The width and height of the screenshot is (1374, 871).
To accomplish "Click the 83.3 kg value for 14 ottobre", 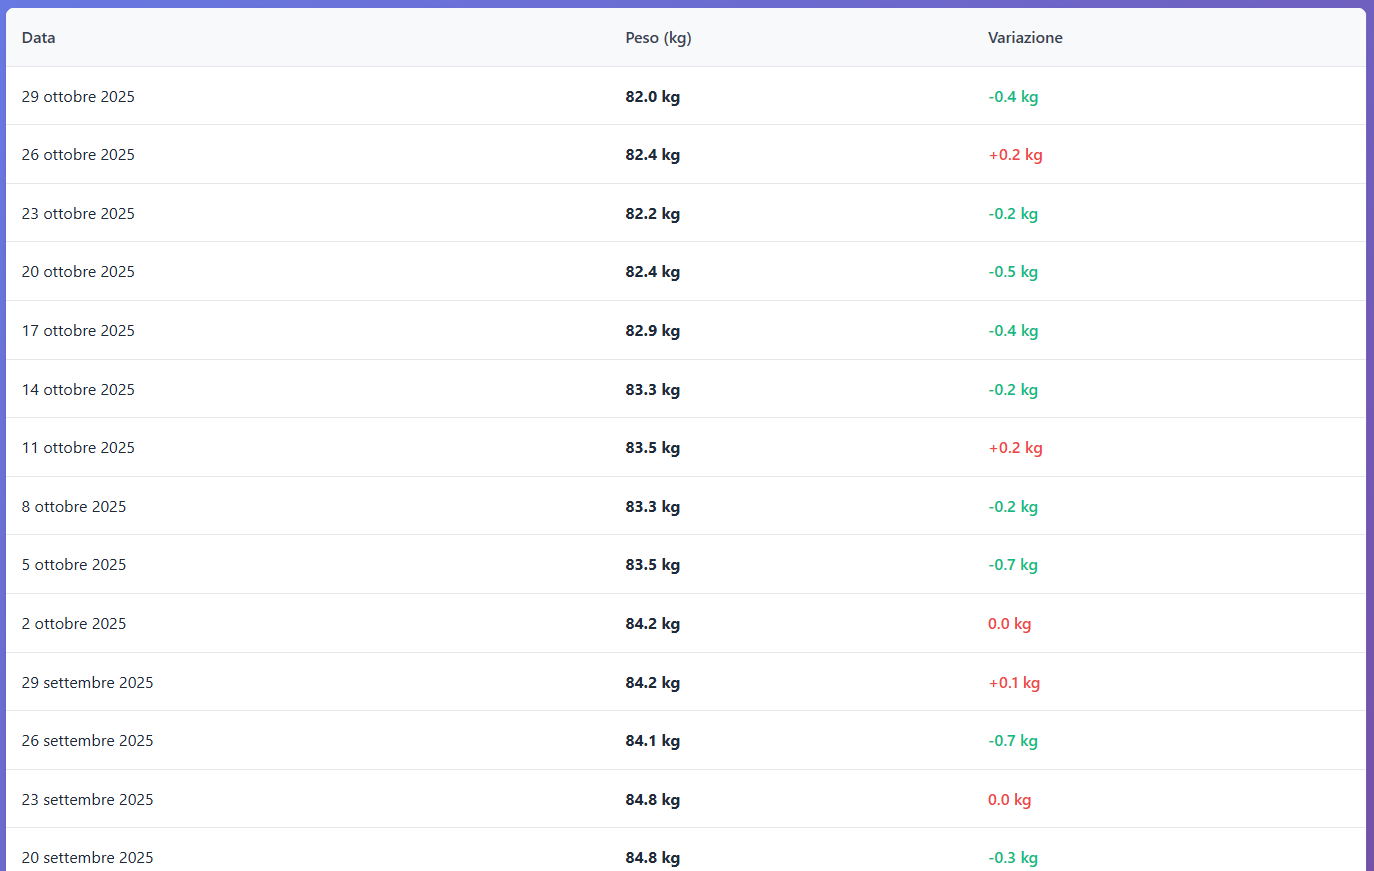I will [x=652, y=389].
